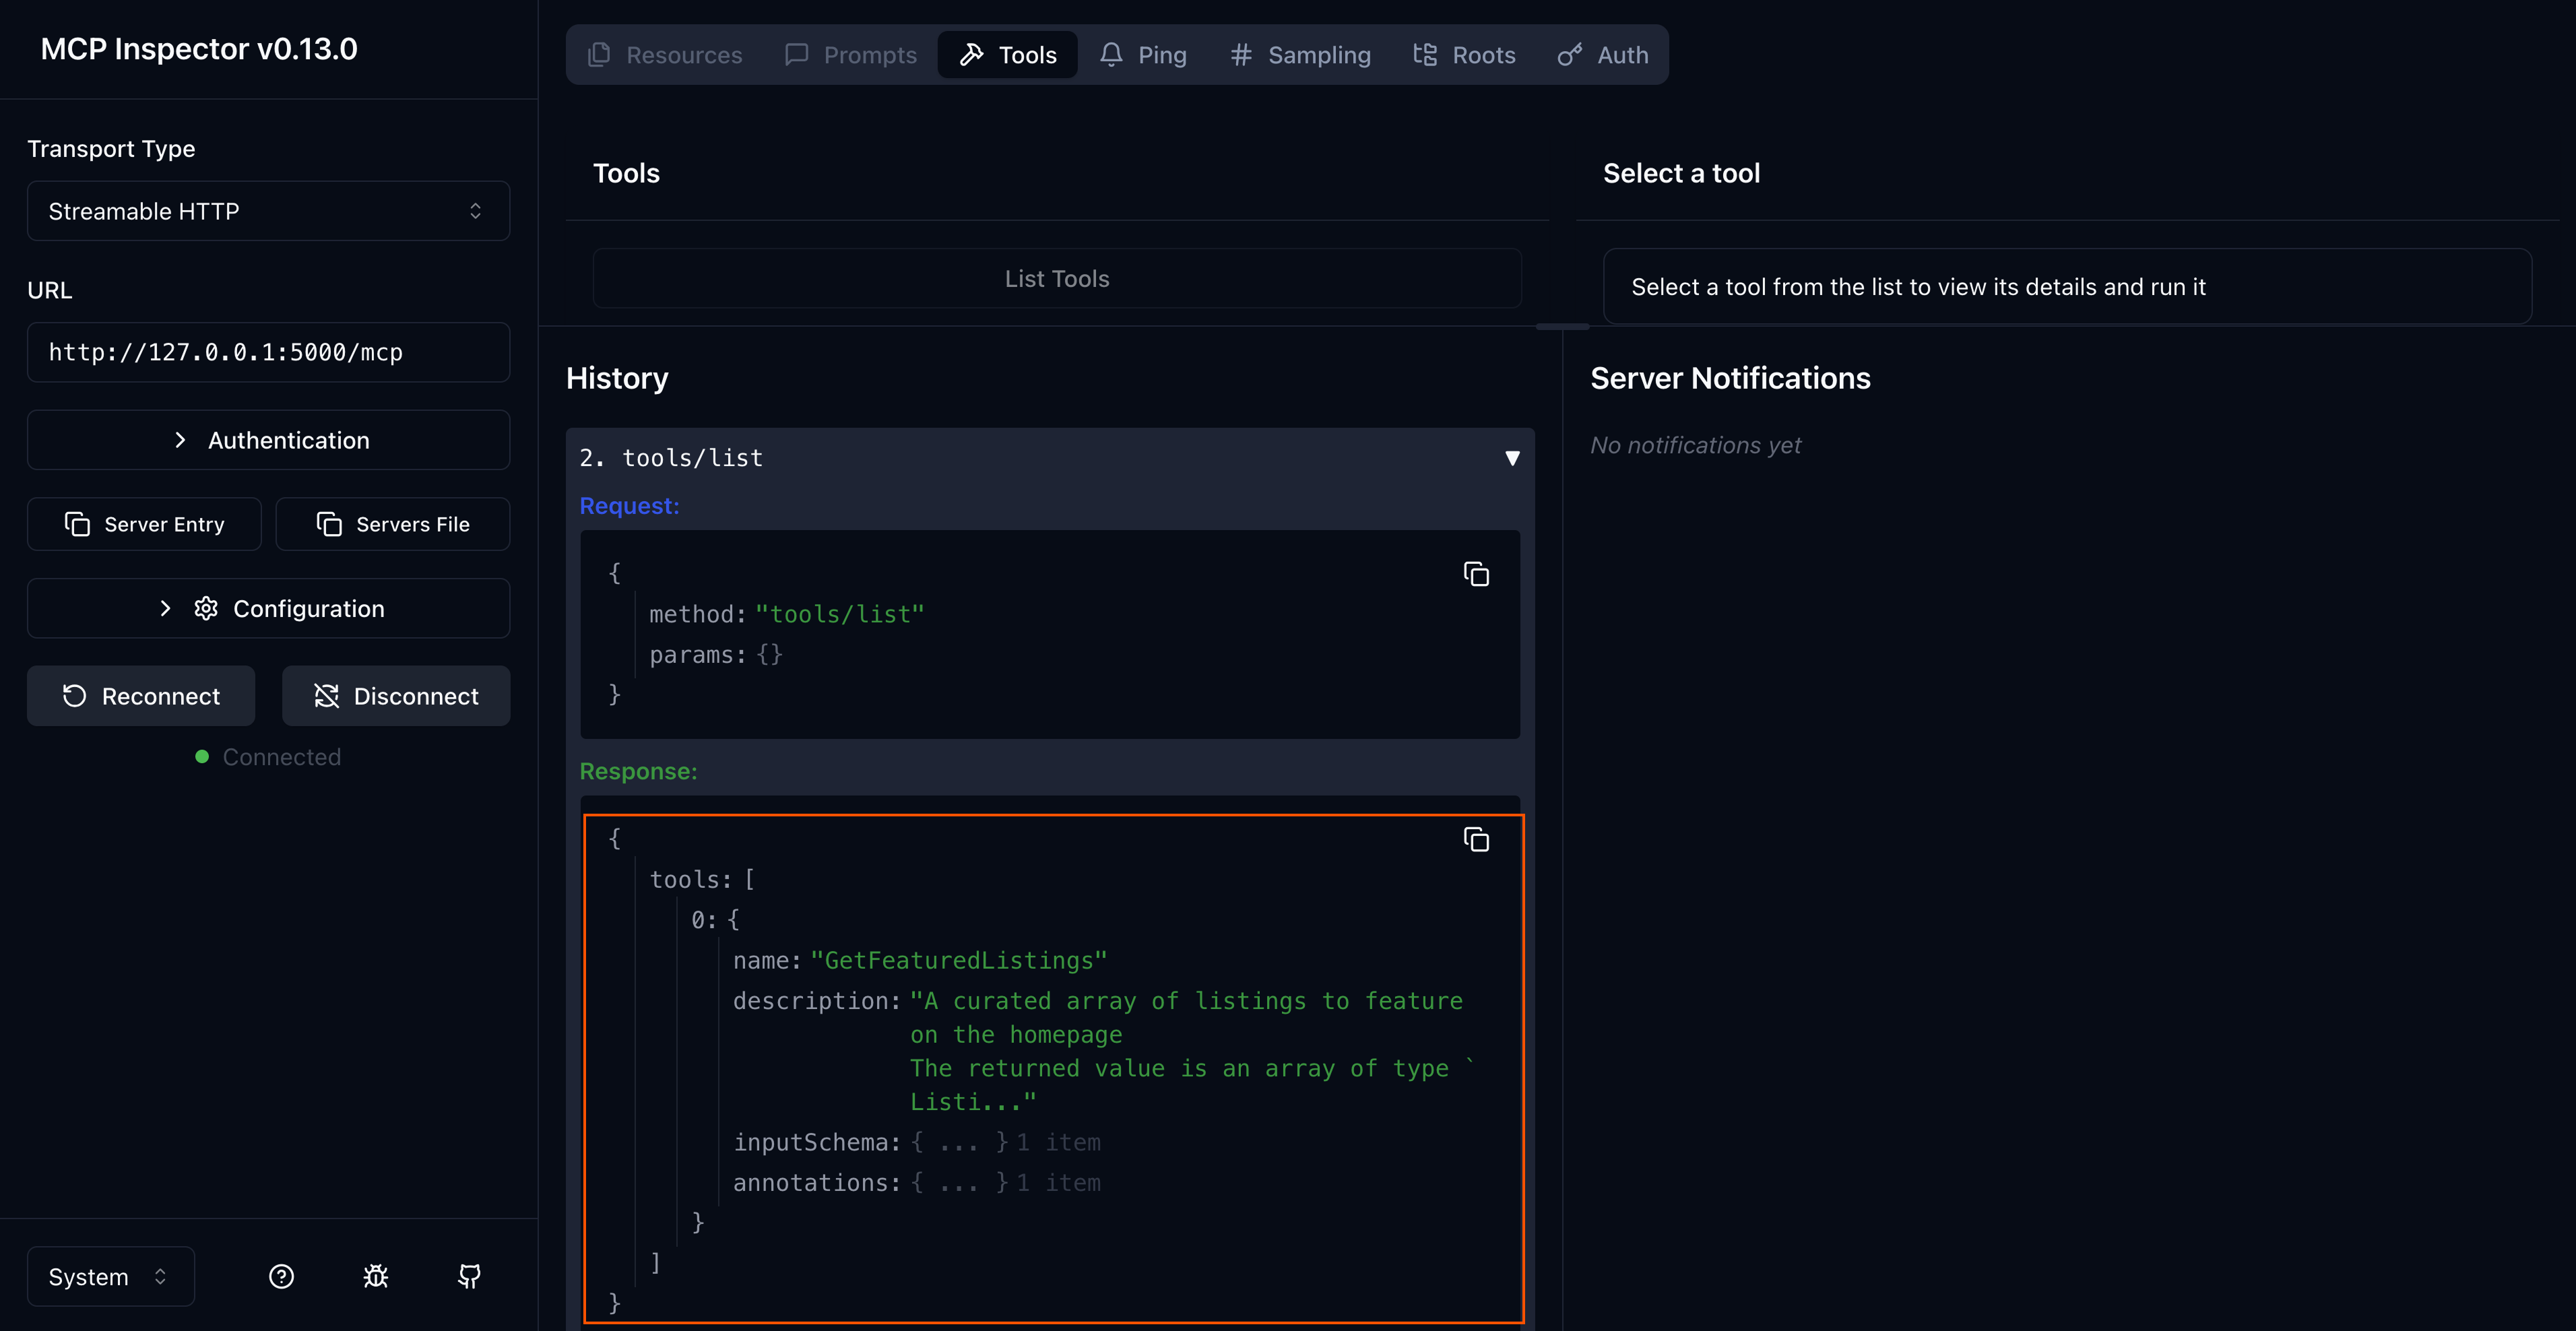Click the List Tools button
Screen dimensions: 2576x1331
click(1056, 278)
